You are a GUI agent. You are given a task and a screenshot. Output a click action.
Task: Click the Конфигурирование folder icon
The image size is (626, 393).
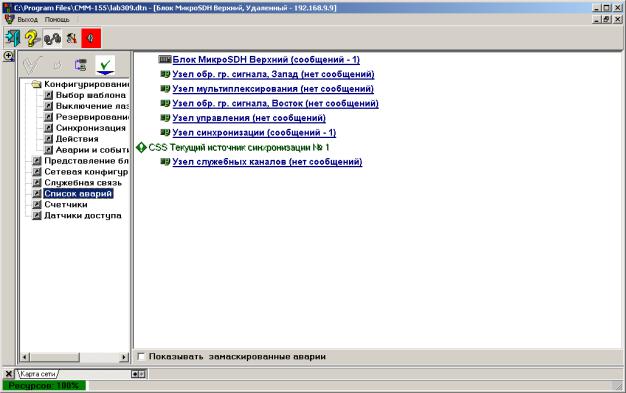pyautogui.click(x=36, y=84)
